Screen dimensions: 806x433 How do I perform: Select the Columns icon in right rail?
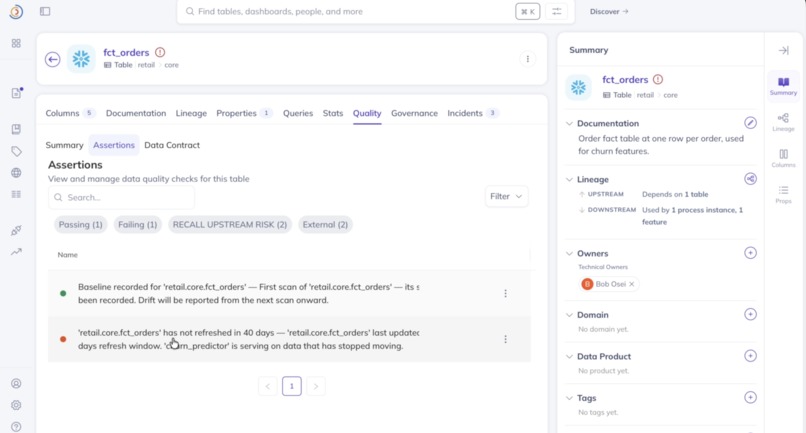tap(783, 158)
